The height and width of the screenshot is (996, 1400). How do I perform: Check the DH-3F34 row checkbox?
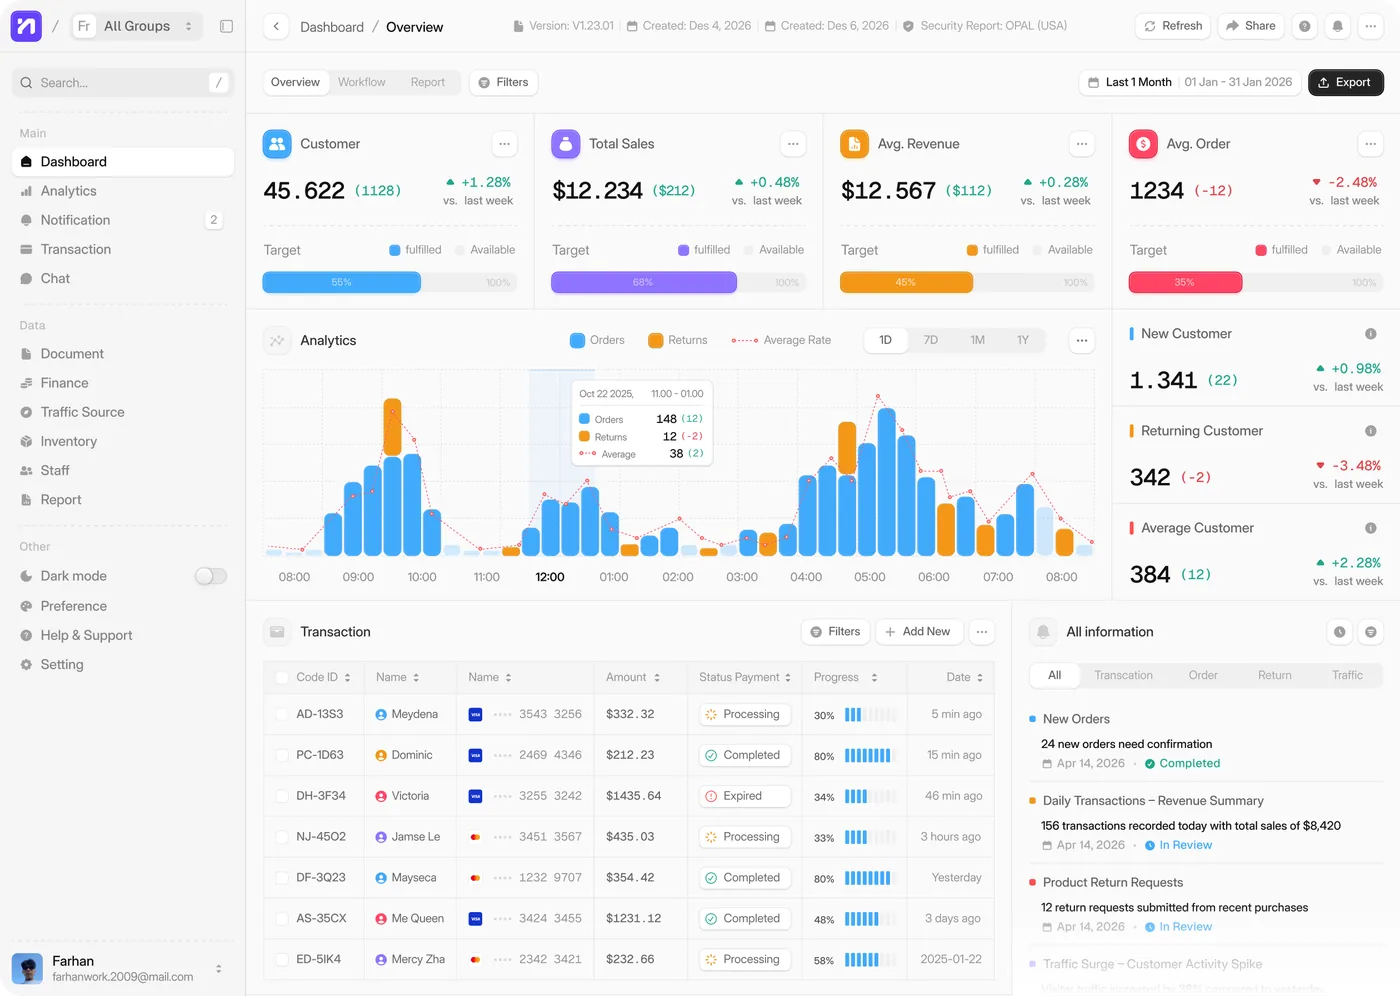(282, 796)
